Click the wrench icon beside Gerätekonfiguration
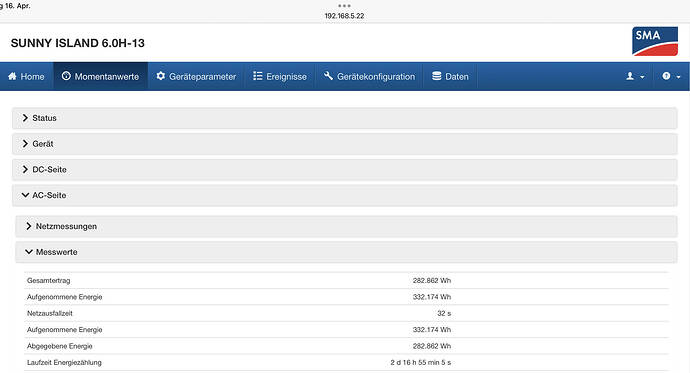This screenshot has width=690, height=373. (328, 76)
